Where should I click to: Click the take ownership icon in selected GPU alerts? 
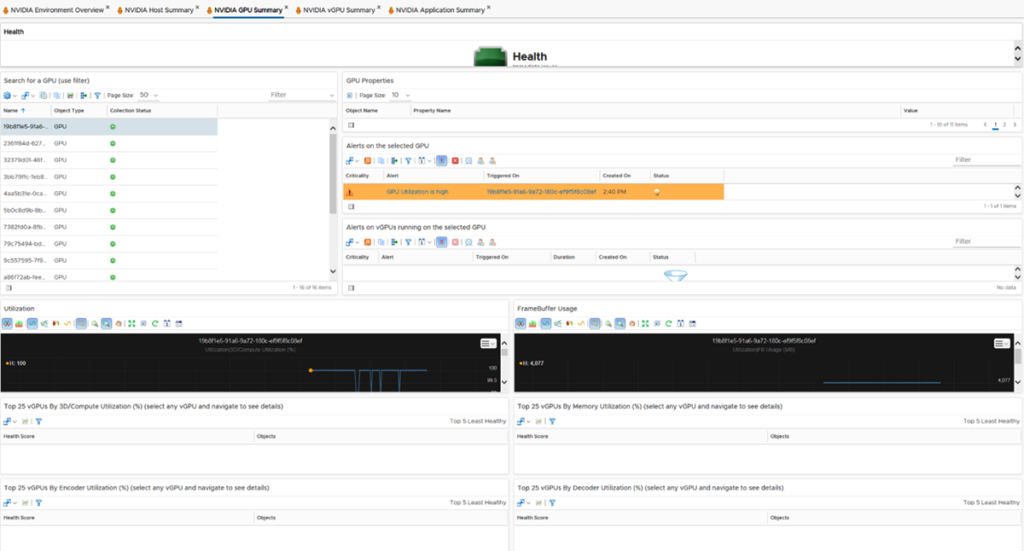tap(481, 161)
